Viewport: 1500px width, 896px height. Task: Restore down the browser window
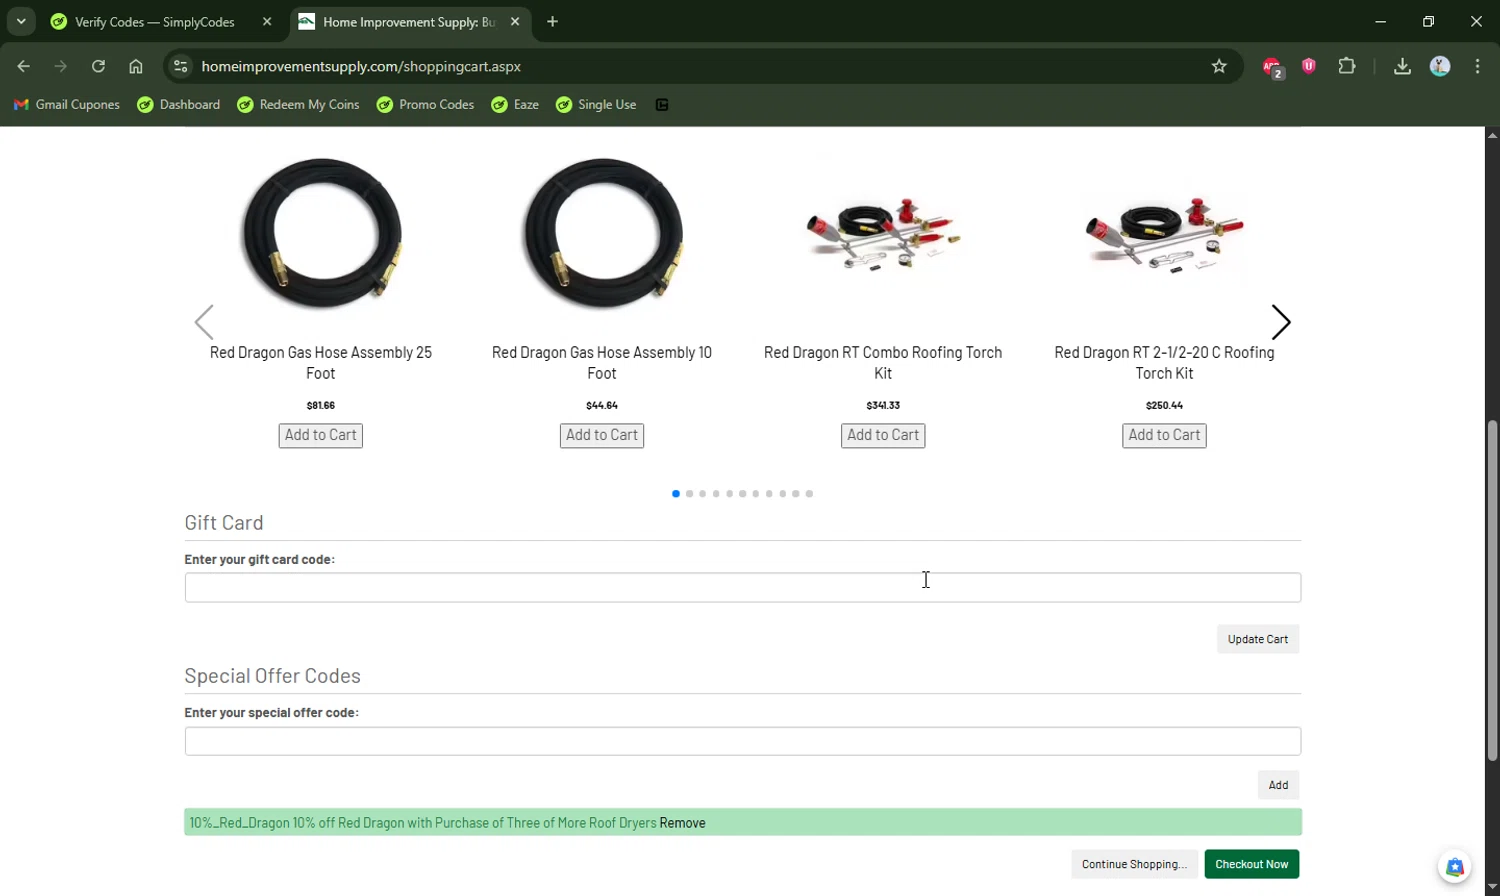pyautogui.click(x=1428, y=21)
